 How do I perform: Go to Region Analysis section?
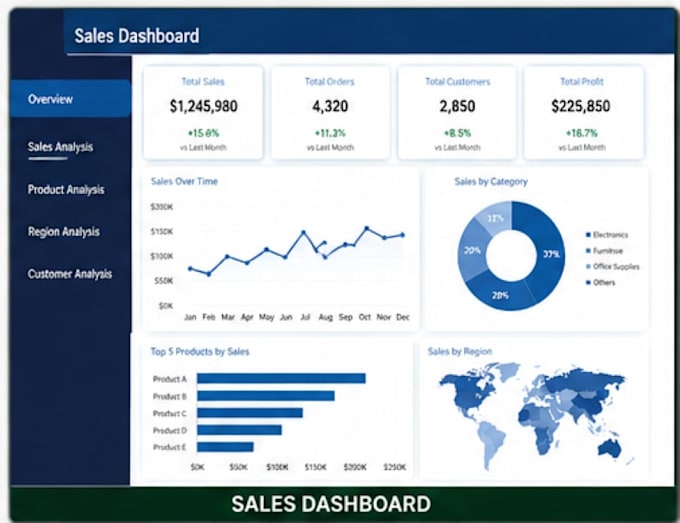64,232
